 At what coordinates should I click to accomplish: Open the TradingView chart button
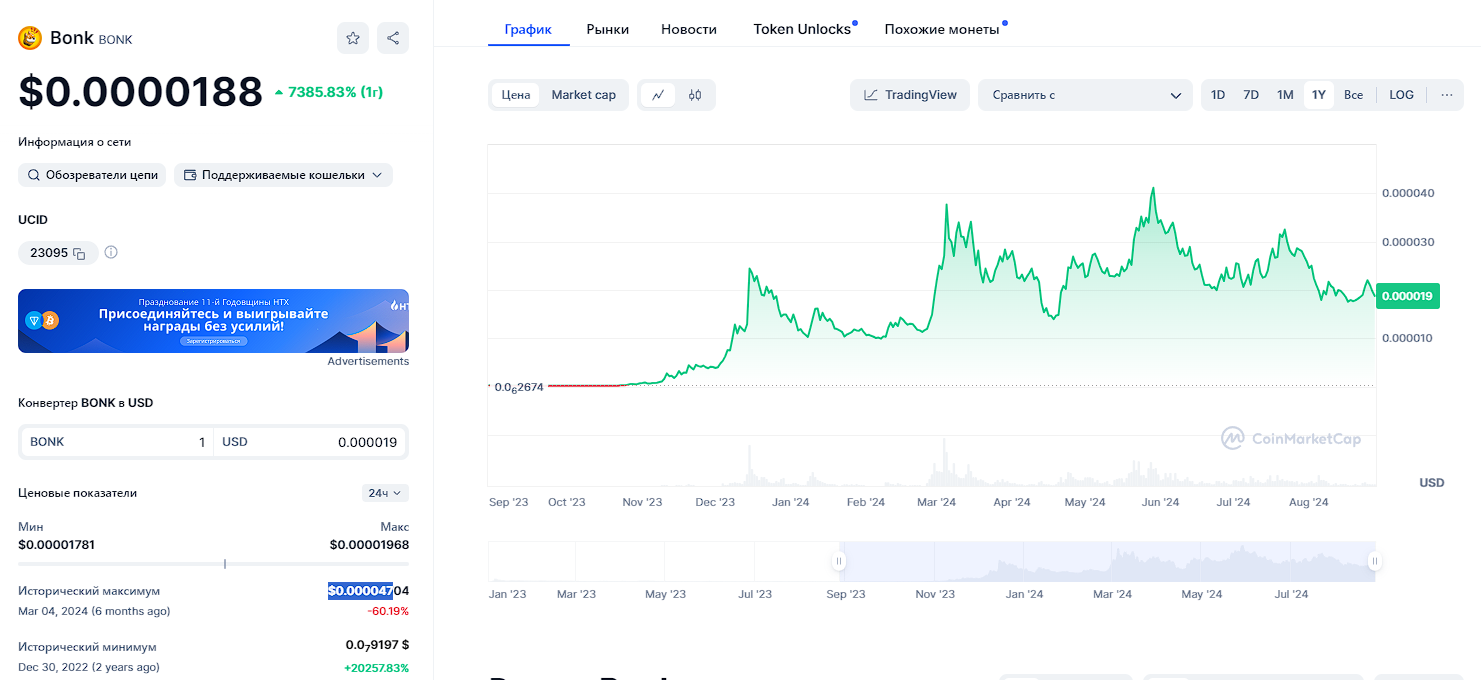click(x=910, y=95)
